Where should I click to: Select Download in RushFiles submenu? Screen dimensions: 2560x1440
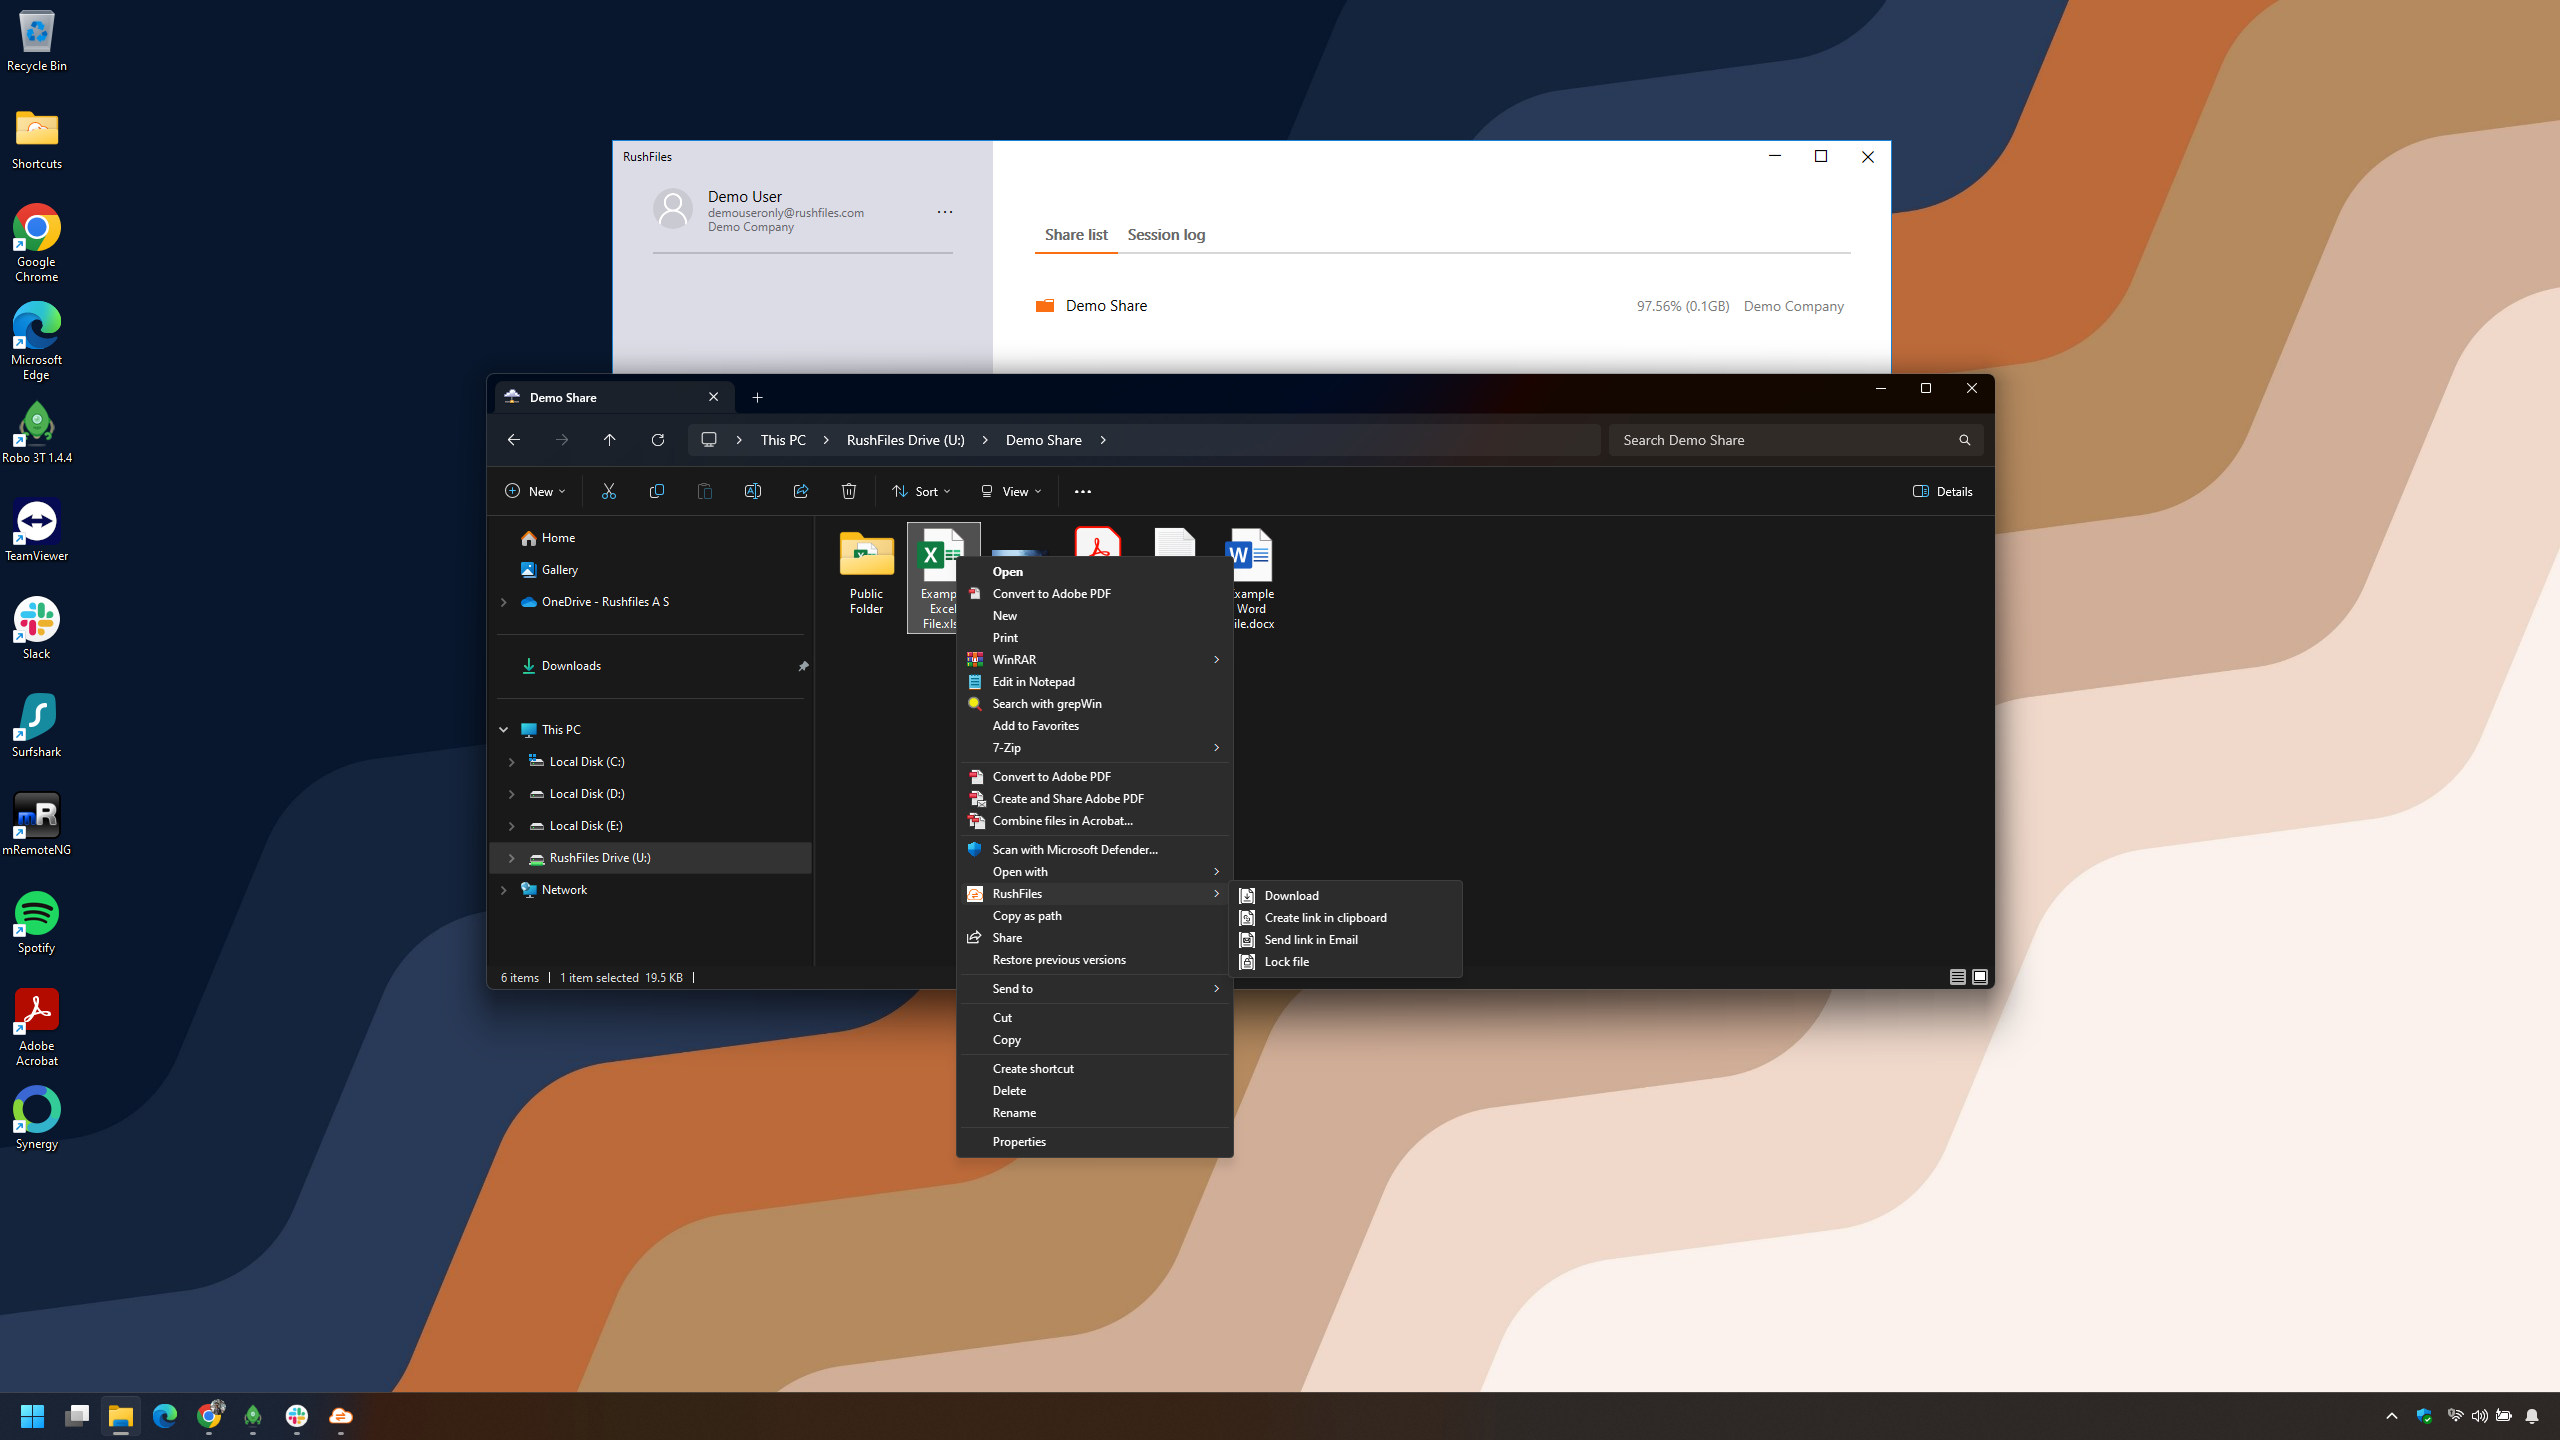click(1291, 896)
